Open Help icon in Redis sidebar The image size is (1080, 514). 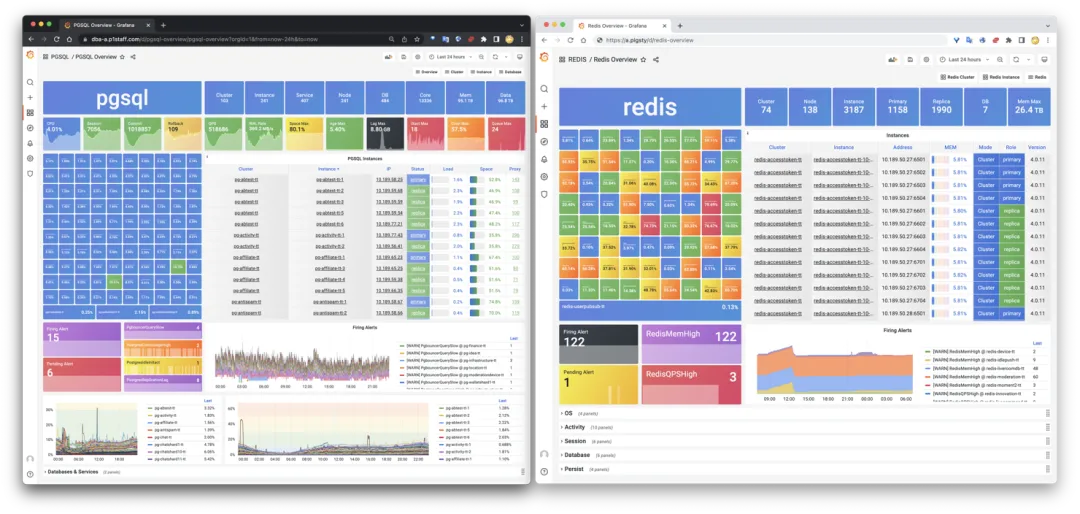[544, 472]
